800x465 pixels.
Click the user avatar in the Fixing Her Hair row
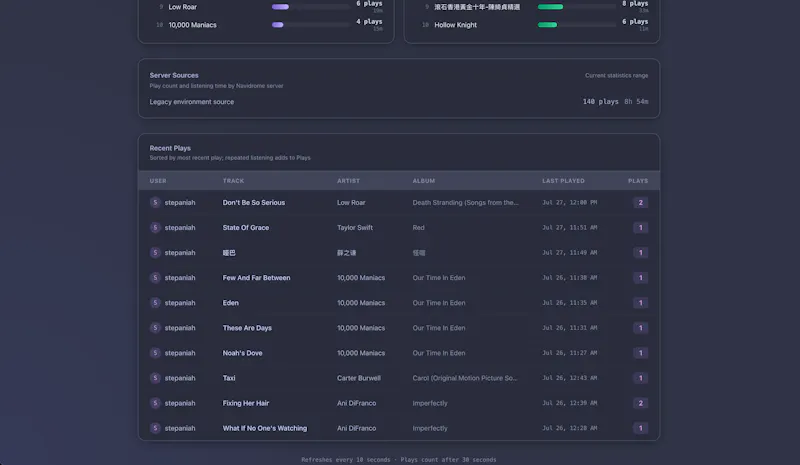tap(155, 403)
